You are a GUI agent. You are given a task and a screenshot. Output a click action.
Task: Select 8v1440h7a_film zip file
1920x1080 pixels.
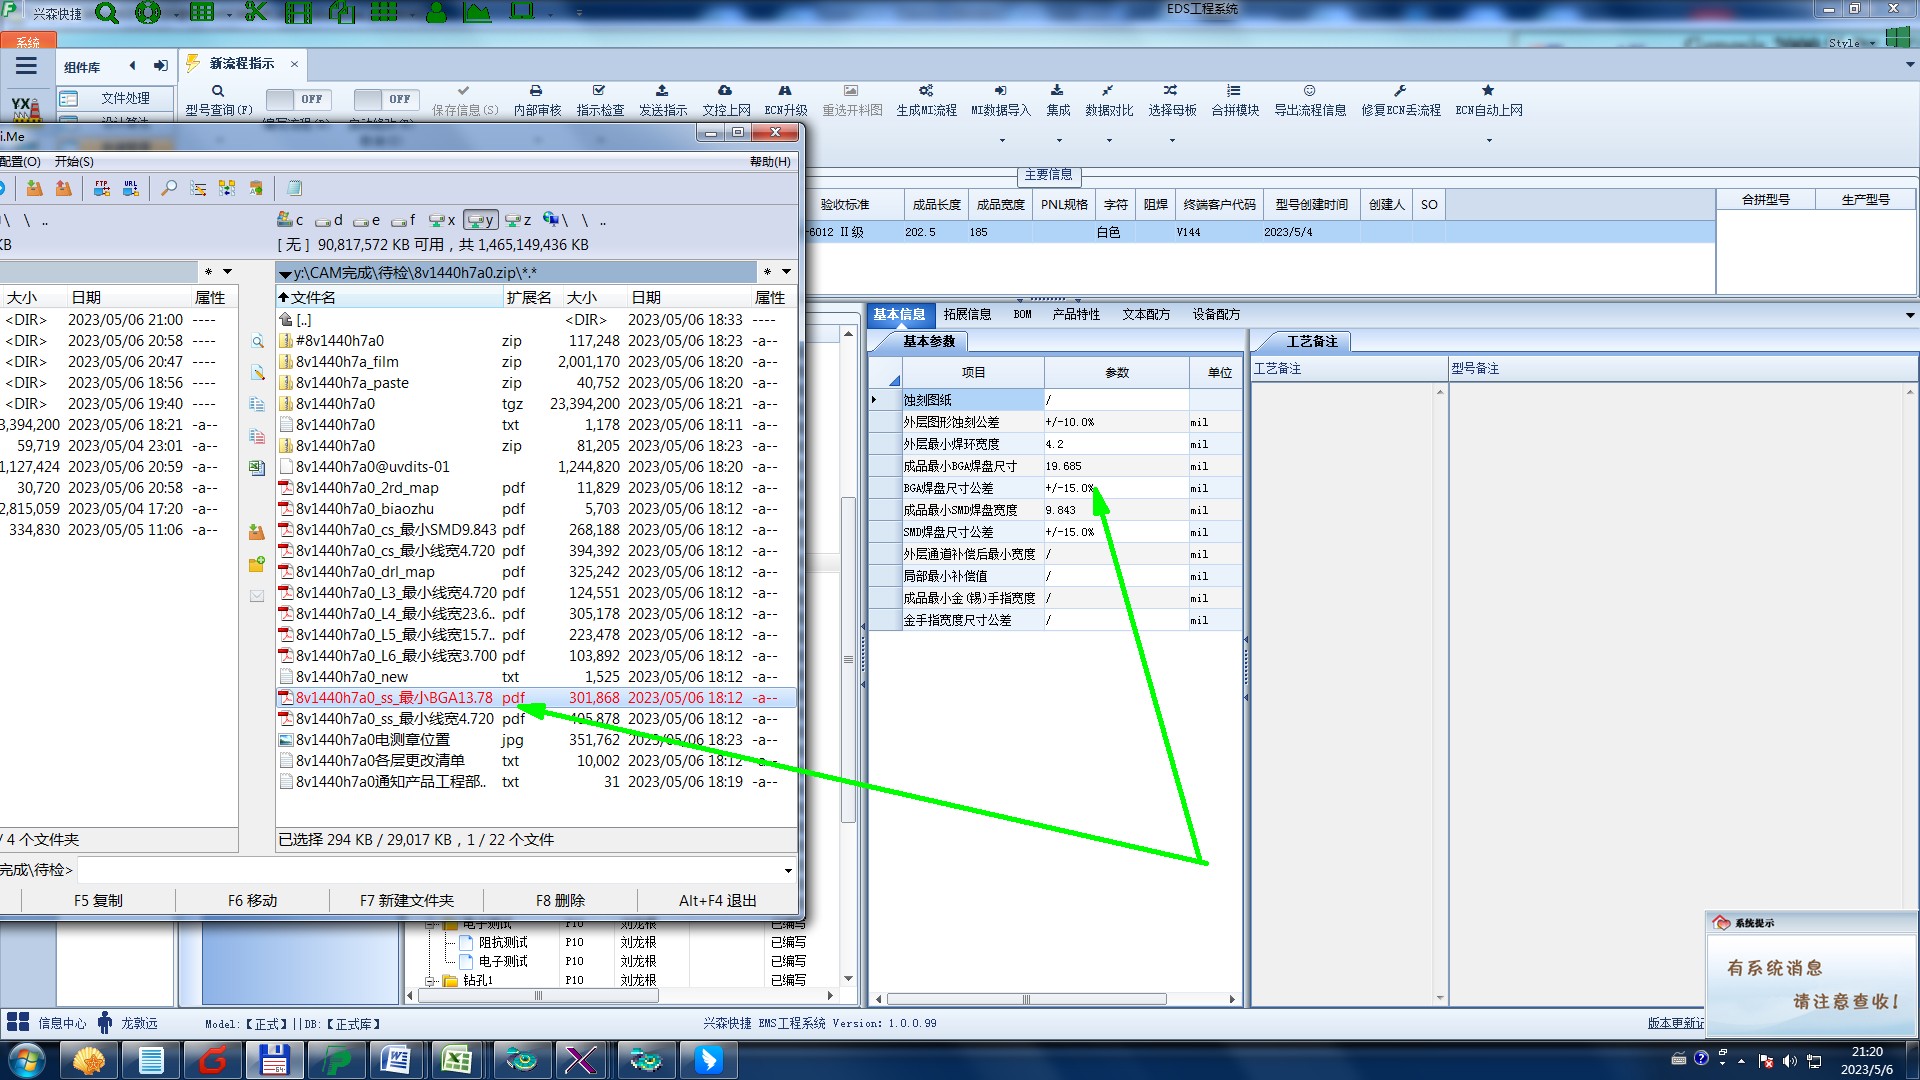pos(535,362)
